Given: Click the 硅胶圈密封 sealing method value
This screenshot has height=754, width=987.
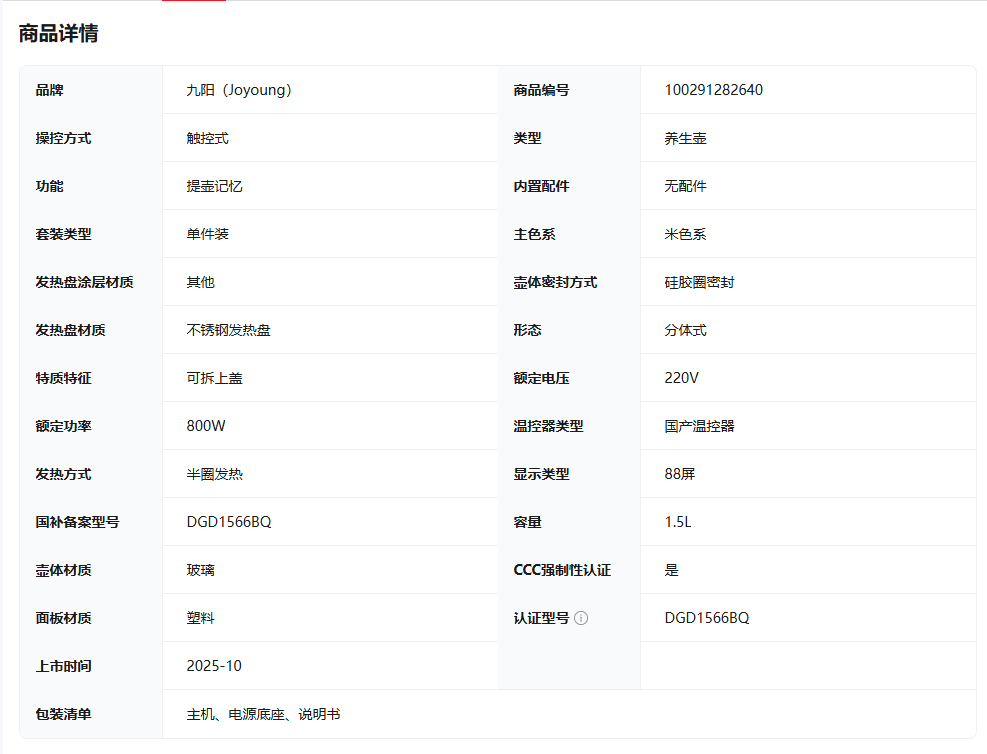Looking at the screenshot, I should click(699, 282).
